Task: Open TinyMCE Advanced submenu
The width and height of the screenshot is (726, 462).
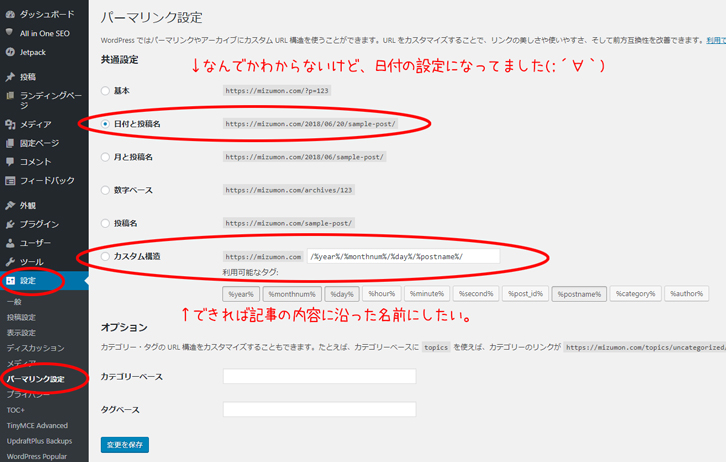Action: [37, 425]
